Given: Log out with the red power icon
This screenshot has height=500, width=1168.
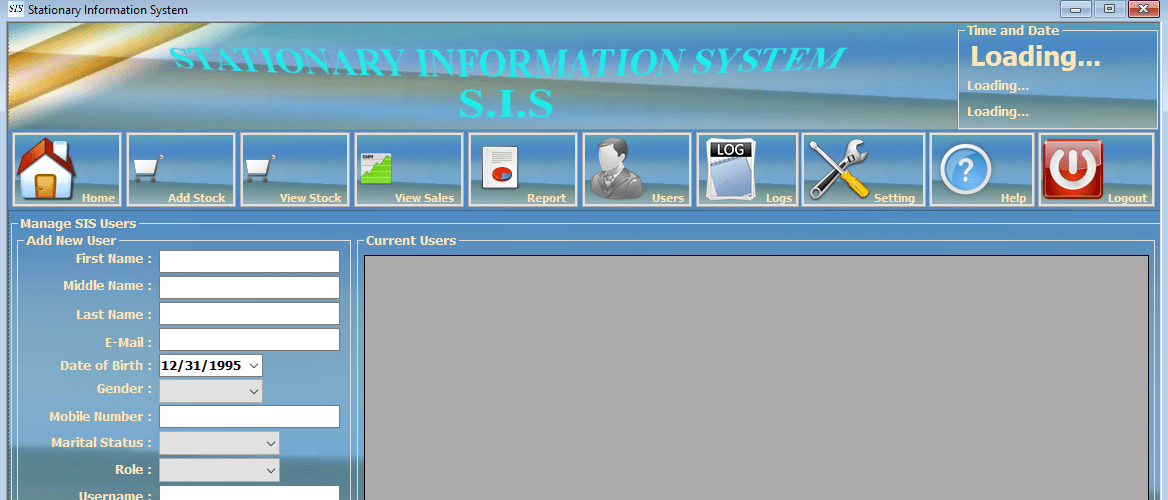Looking at the screenshot, I should (1072, 168).
